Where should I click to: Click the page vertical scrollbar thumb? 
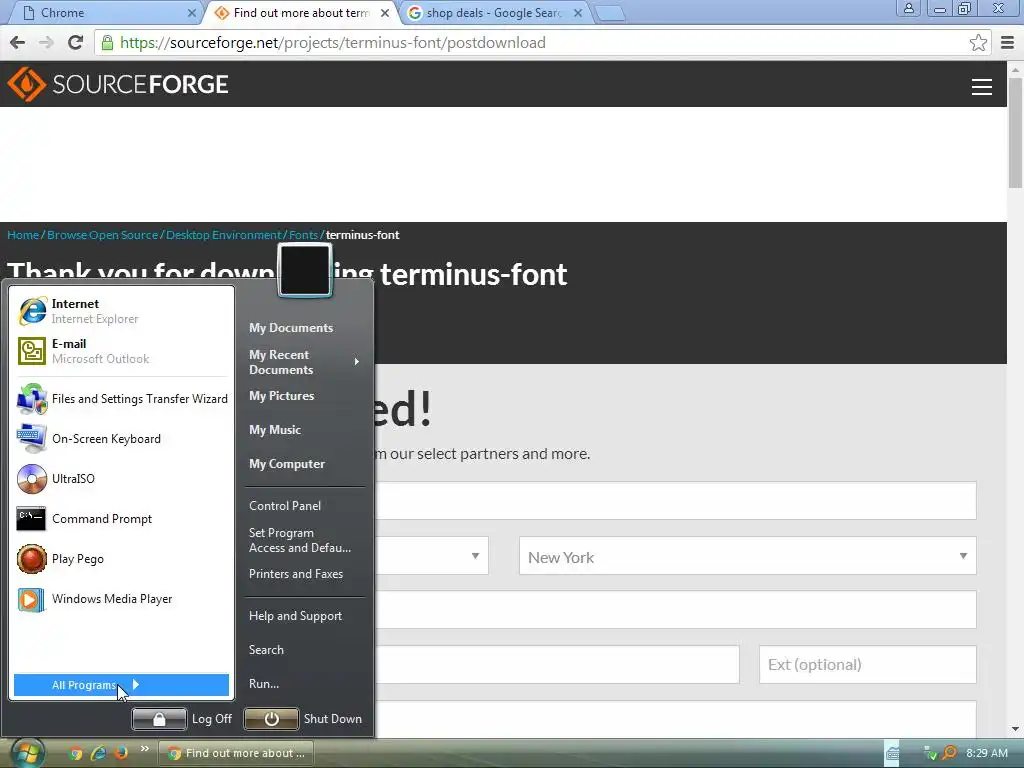[1015, 135]
